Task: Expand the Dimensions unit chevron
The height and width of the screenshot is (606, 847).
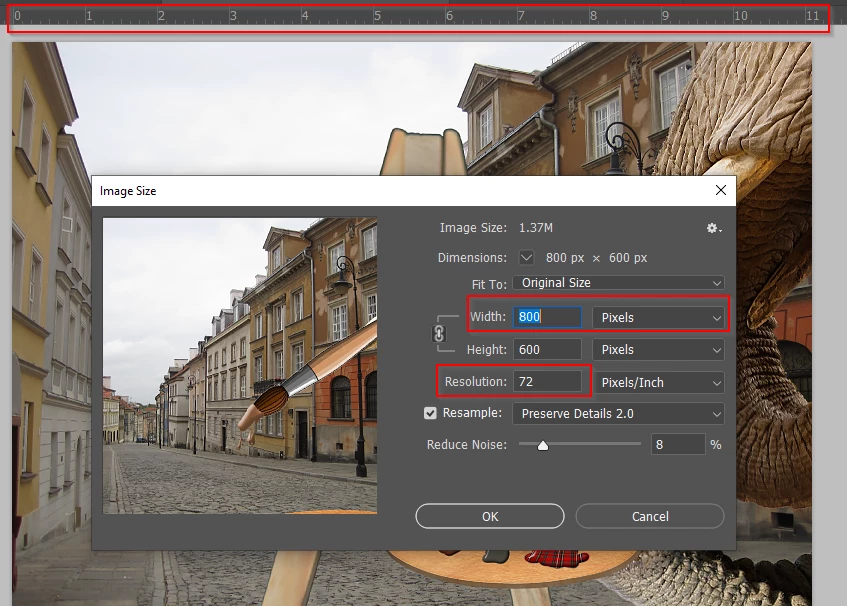Action: click(x=526, y=258)
